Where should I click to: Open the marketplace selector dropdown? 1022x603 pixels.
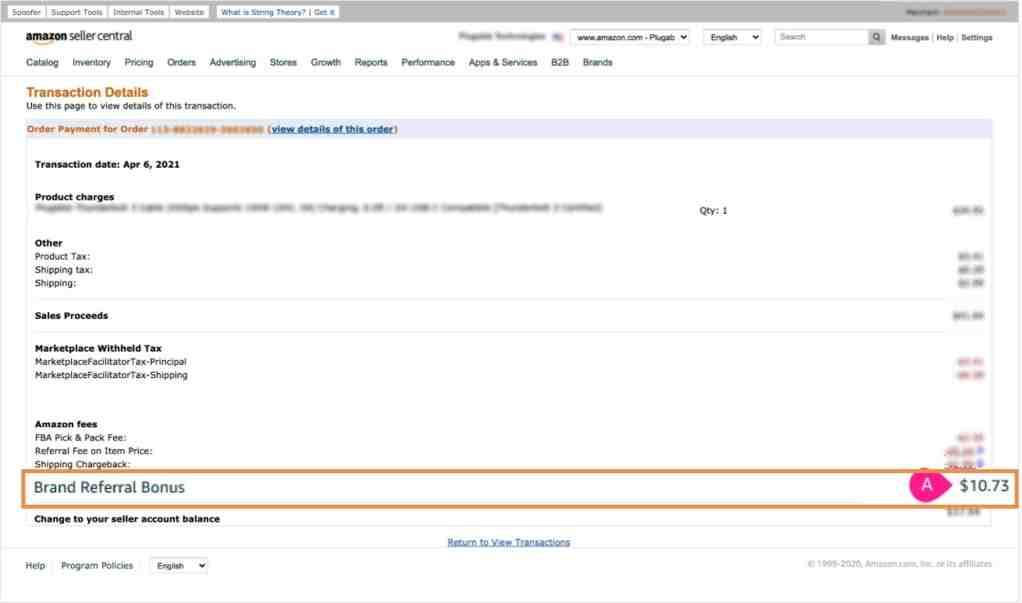pyautogui.click(x=630, y=37)
